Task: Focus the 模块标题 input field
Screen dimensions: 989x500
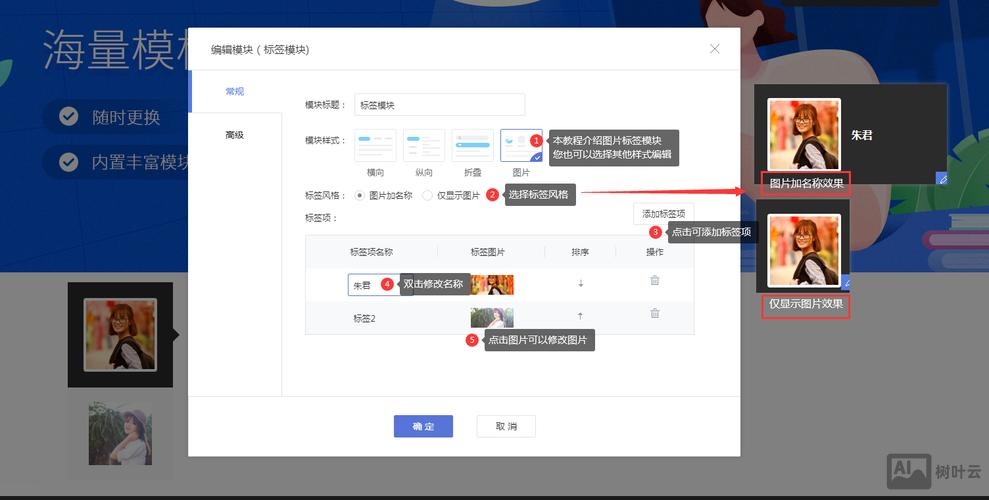Action: pyautogui.click(x=440, y=105)
